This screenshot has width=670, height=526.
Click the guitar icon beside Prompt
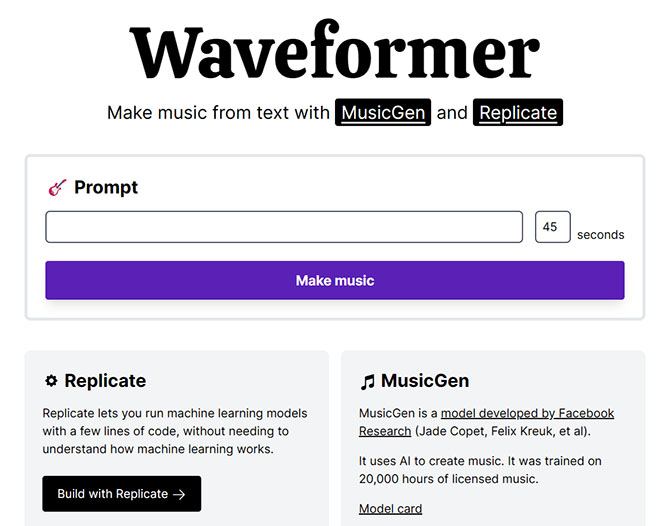pos(57,188)
